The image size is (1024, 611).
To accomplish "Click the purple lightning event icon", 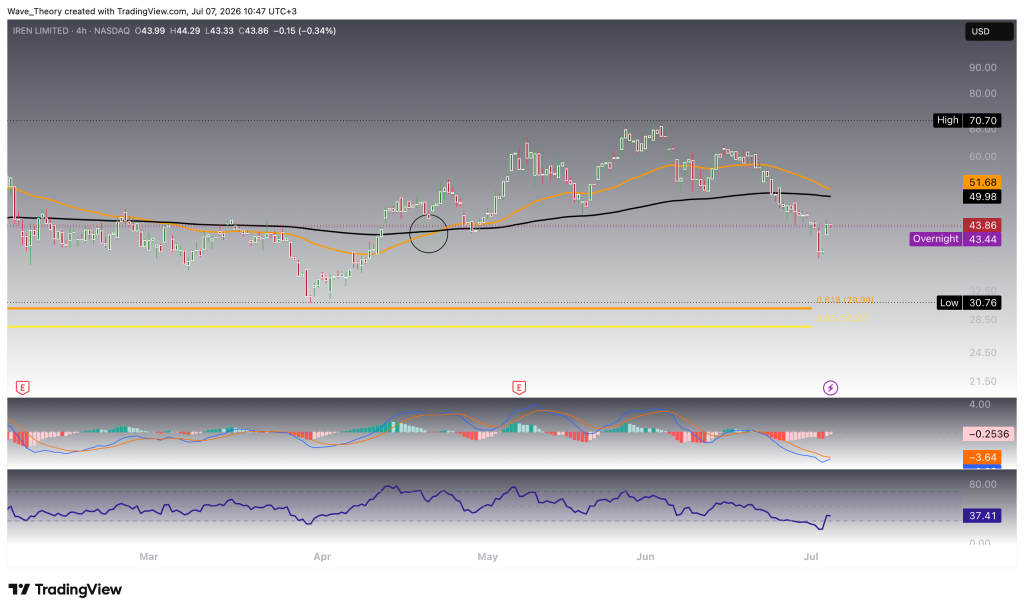I will coord(830,388).
